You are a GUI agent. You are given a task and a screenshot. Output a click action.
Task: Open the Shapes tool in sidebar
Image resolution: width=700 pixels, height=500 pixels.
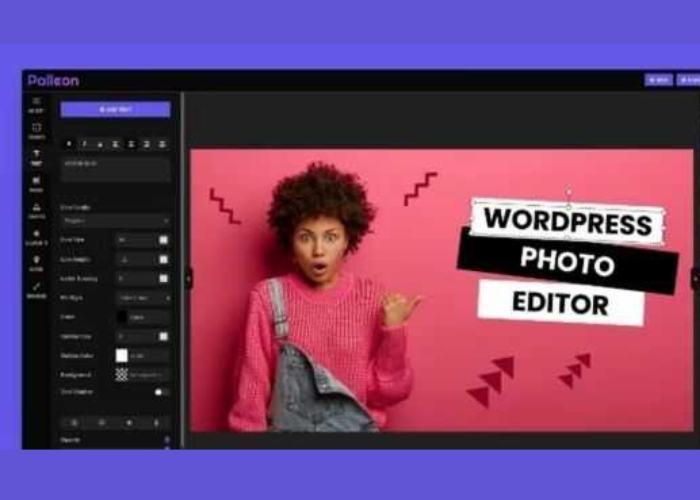[x=36, y=211]
